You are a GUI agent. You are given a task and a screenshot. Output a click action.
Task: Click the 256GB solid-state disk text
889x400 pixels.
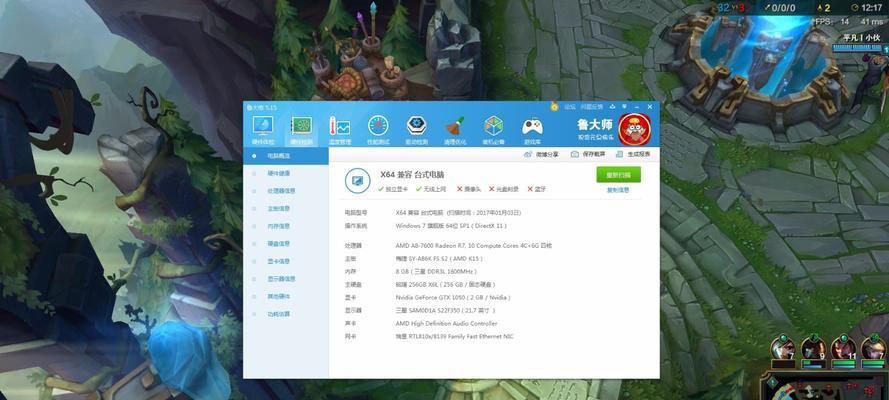[x=445, y=284]
